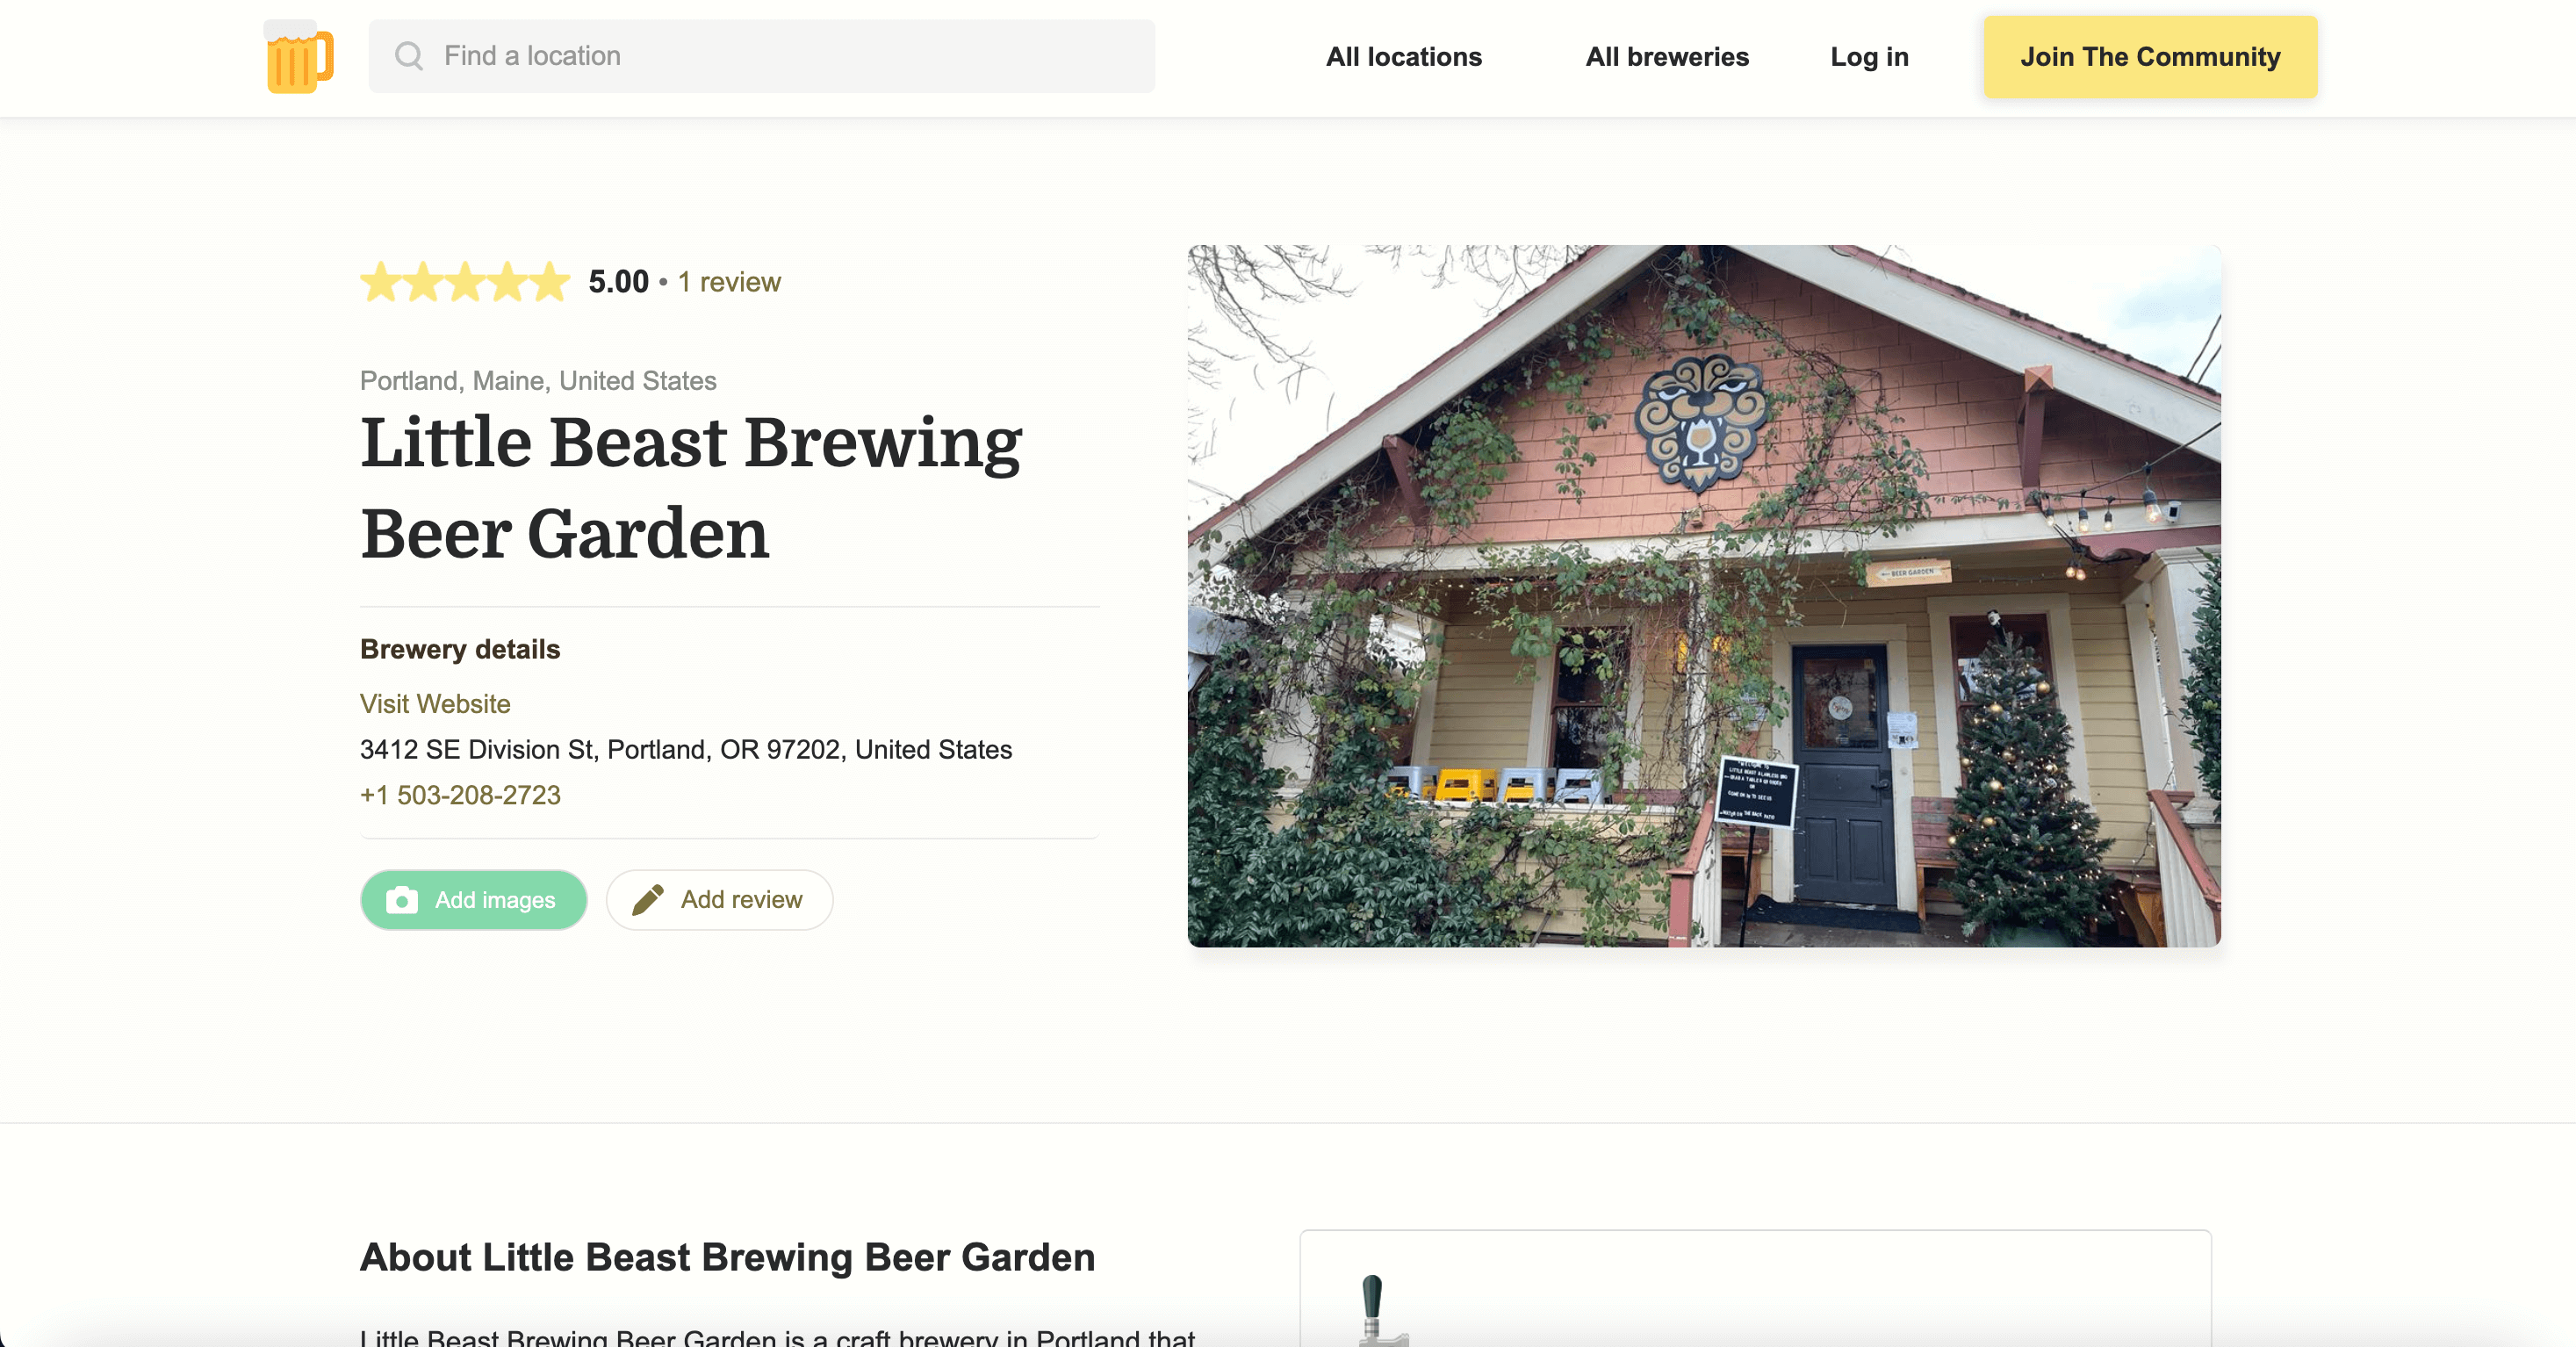
Task: Open the 1 review link
Action: pos(729,282)
